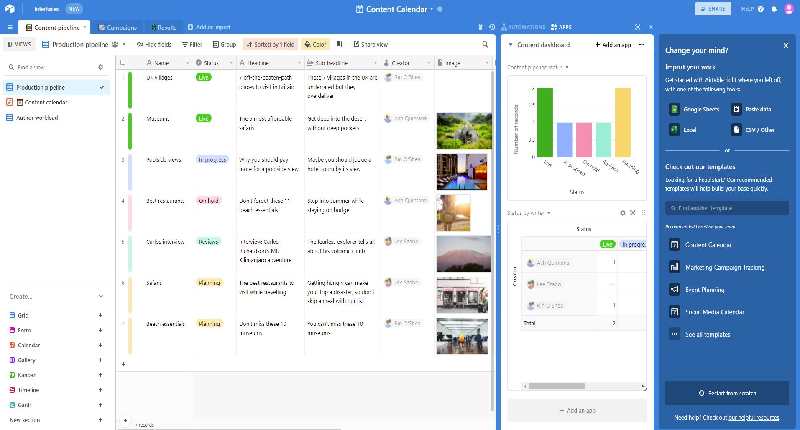Add a new Timeline view

[100, 390]
